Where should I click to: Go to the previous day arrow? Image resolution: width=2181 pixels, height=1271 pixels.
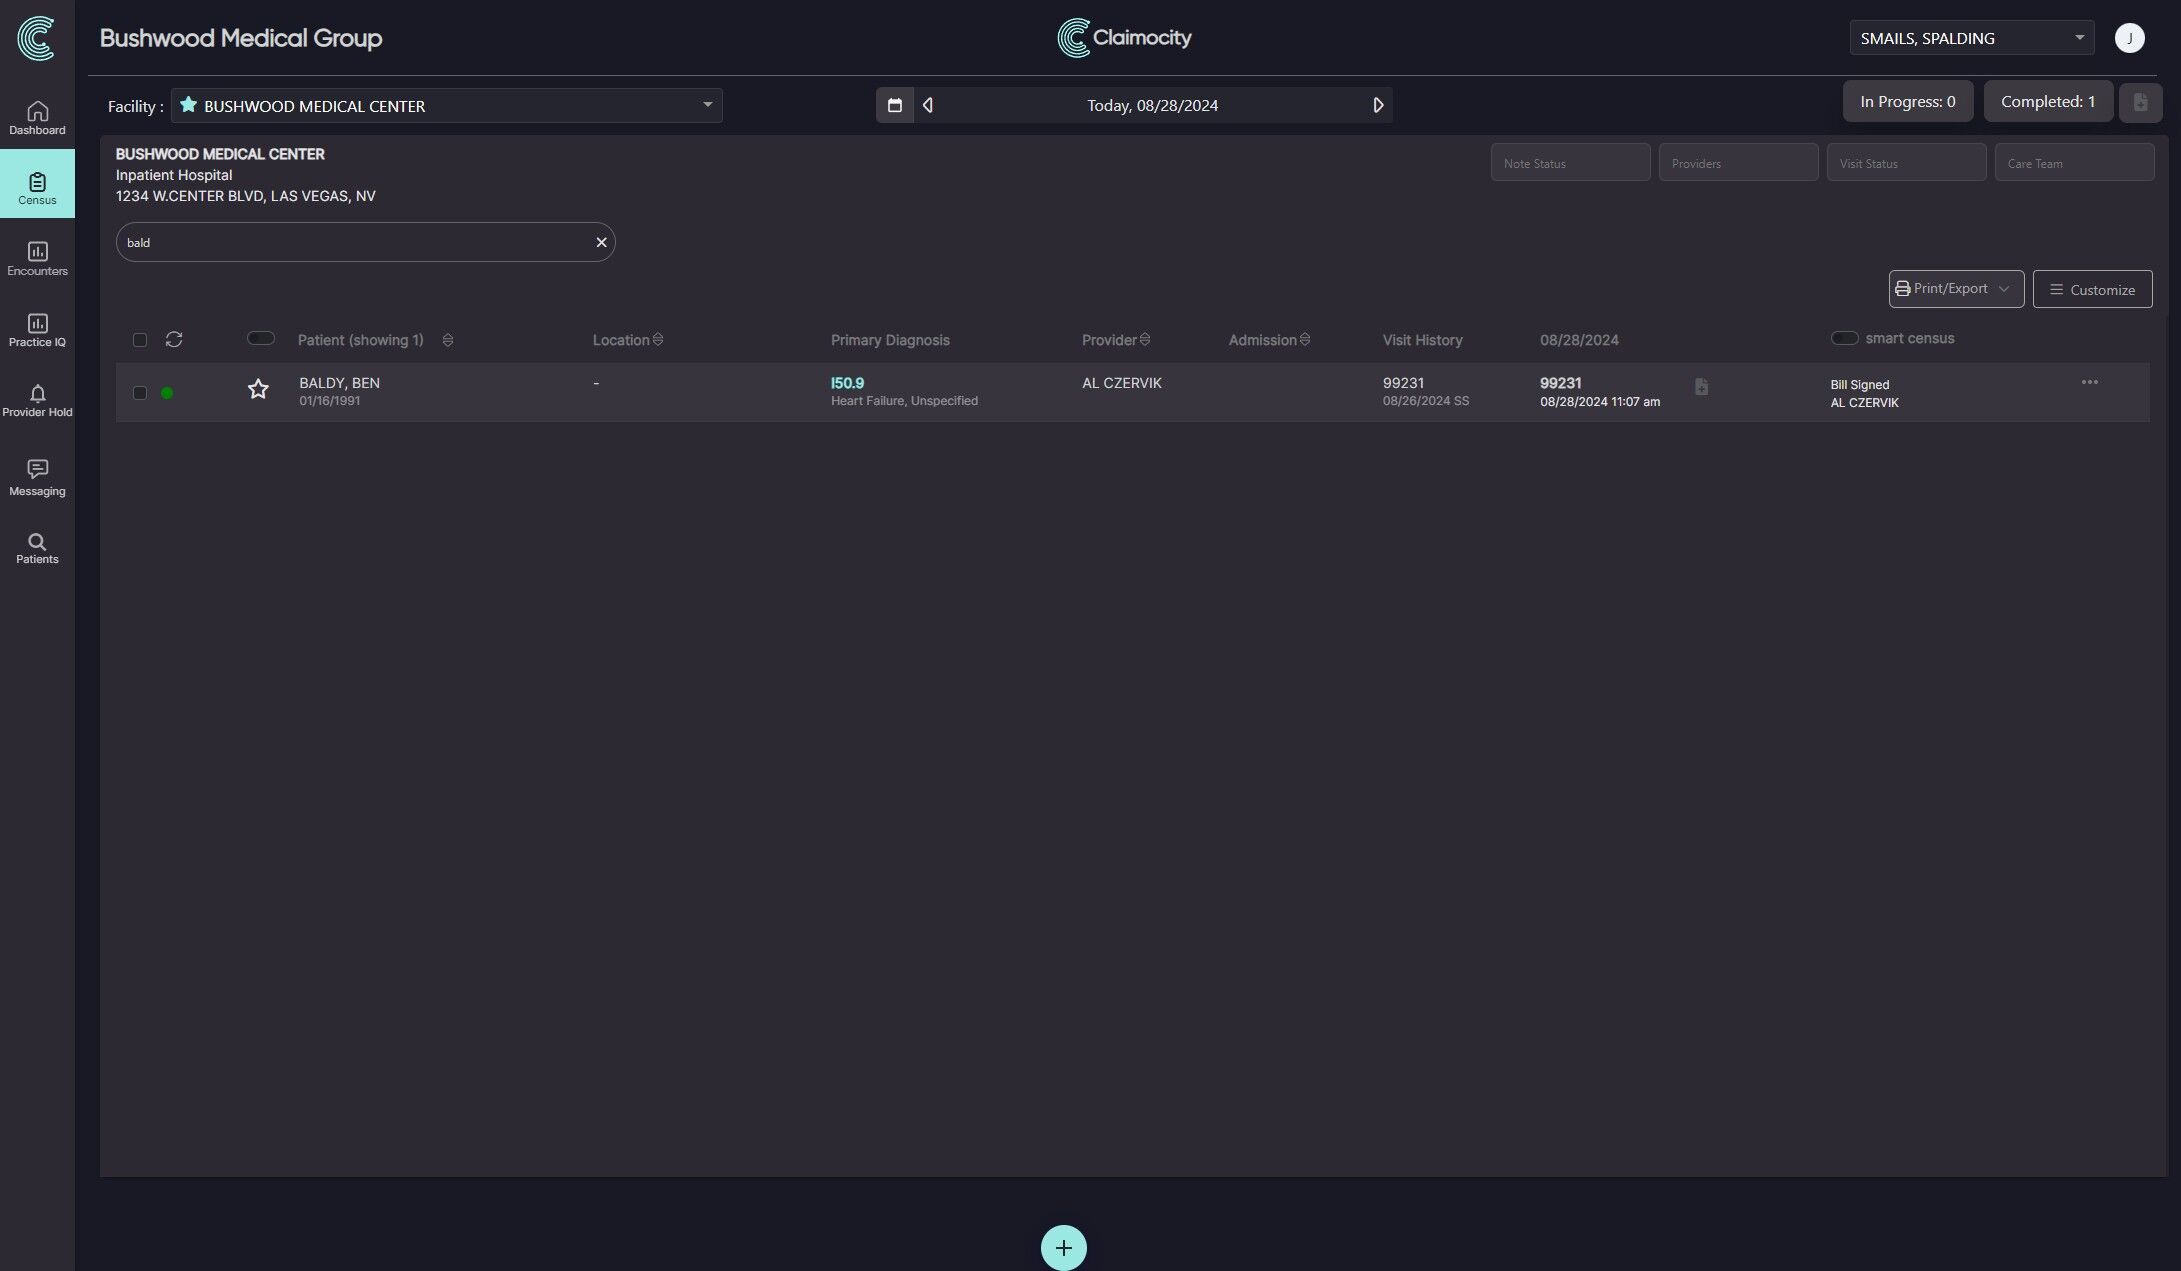928,105
